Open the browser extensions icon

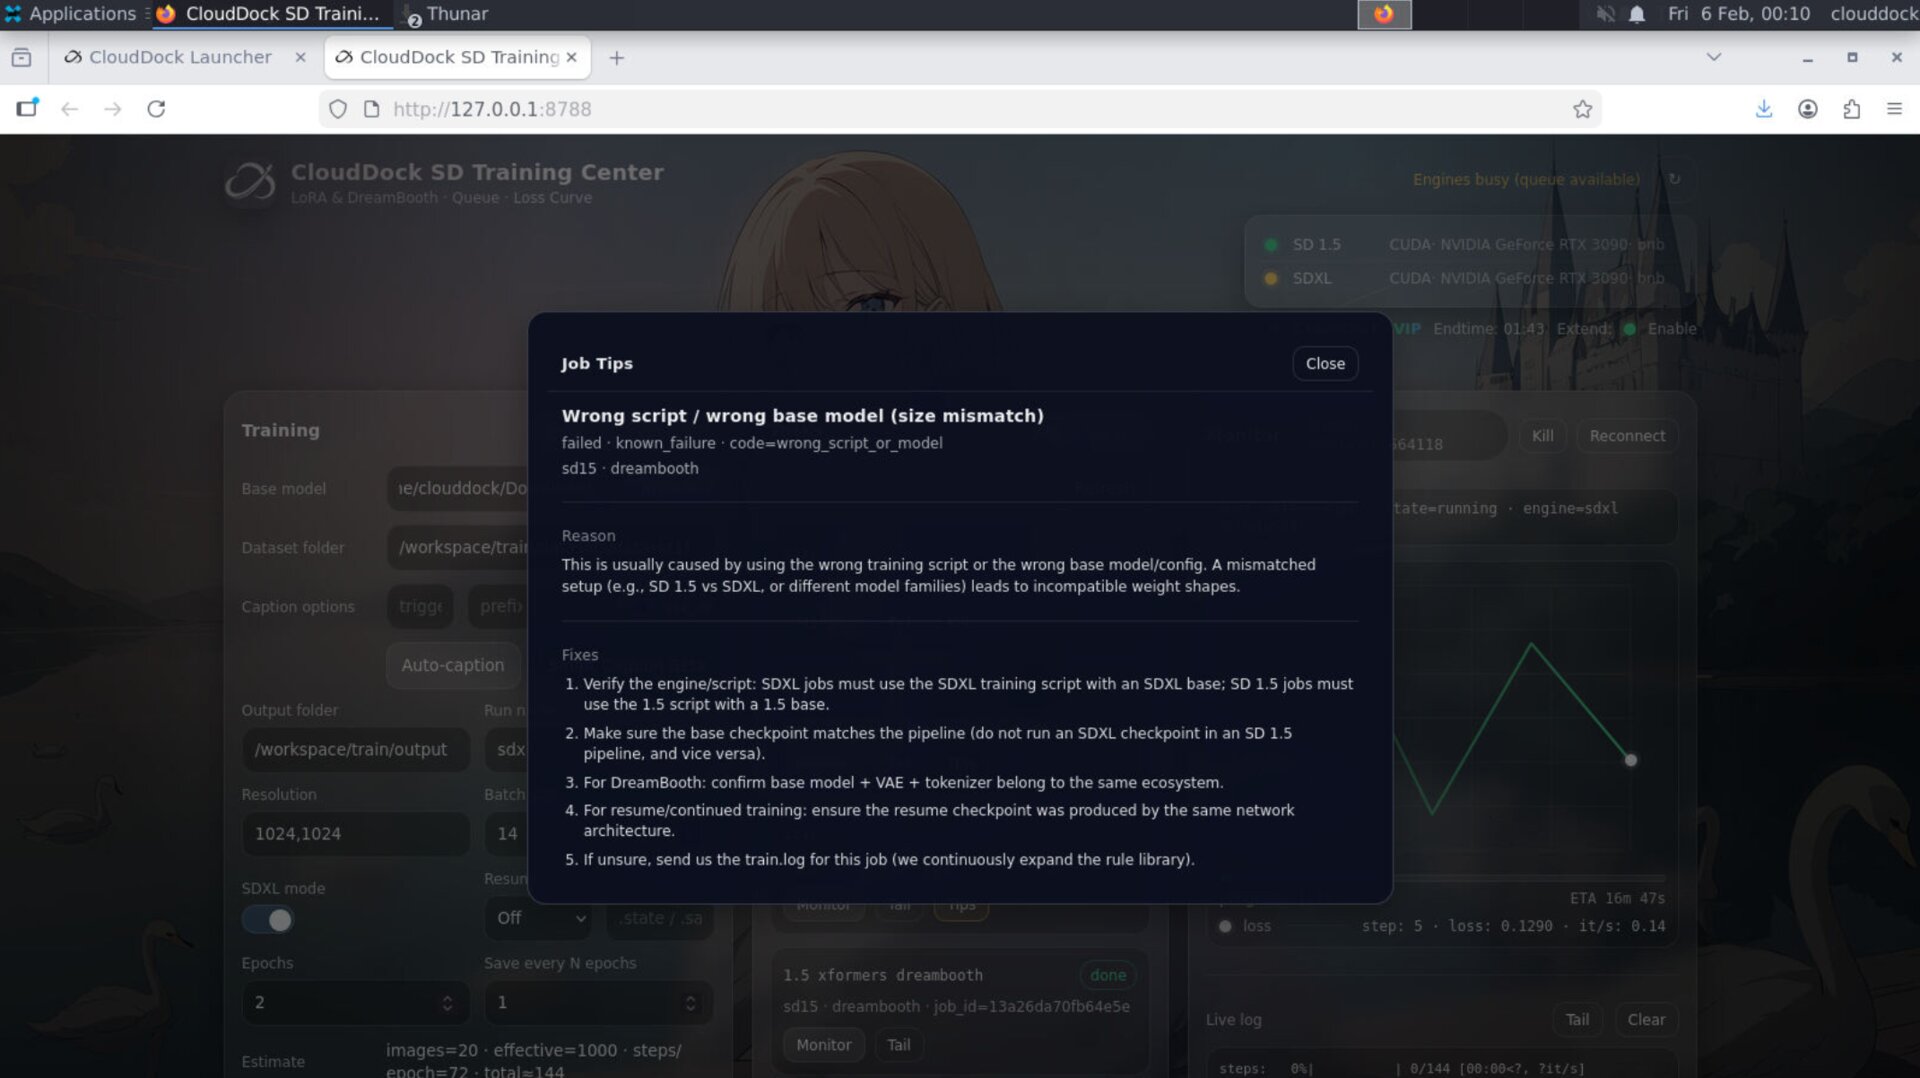[x=1851, y=109]
